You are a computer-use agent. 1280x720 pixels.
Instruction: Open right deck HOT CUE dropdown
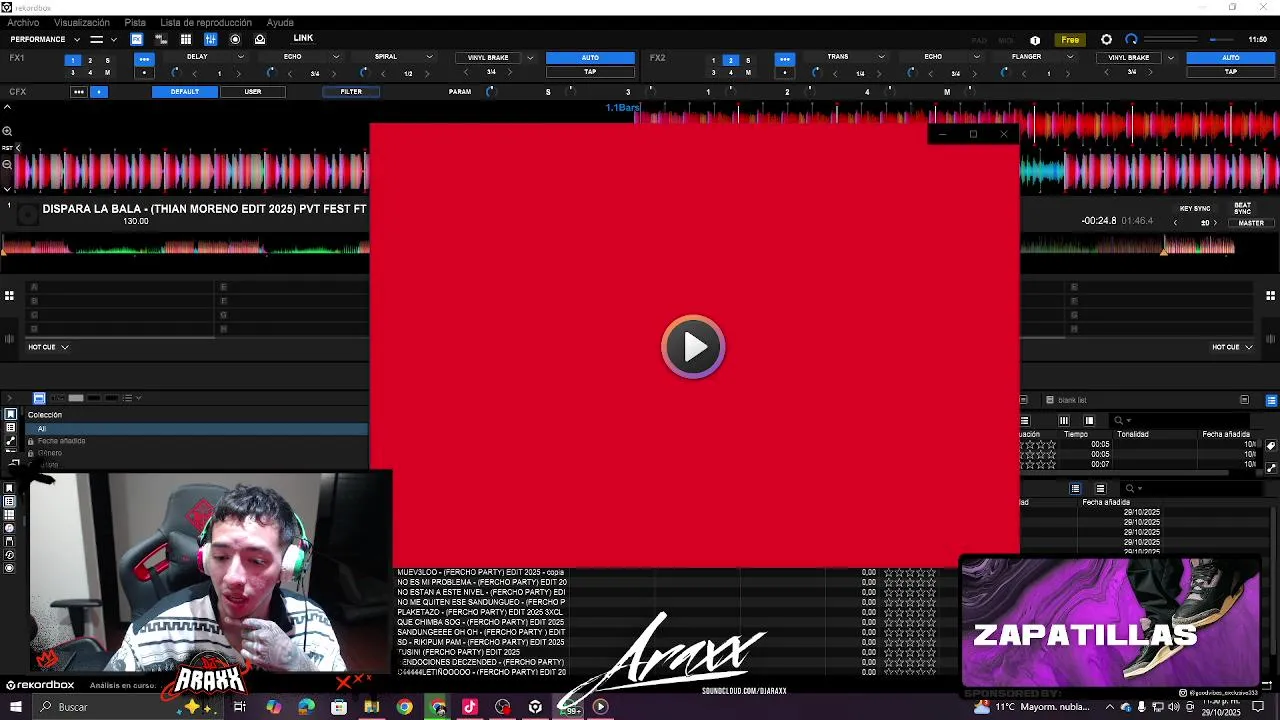click(1232, 347)
